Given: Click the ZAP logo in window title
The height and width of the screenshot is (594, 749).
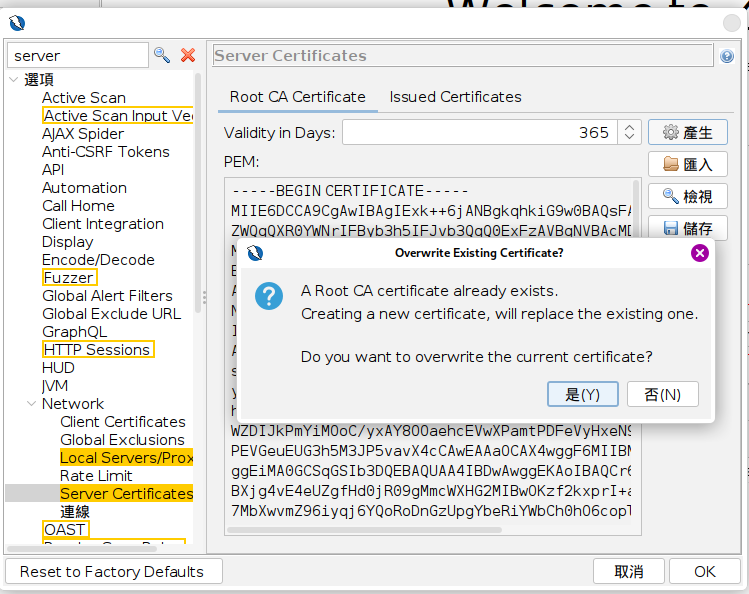Looking at the screenshot, I should pos(17,22).
